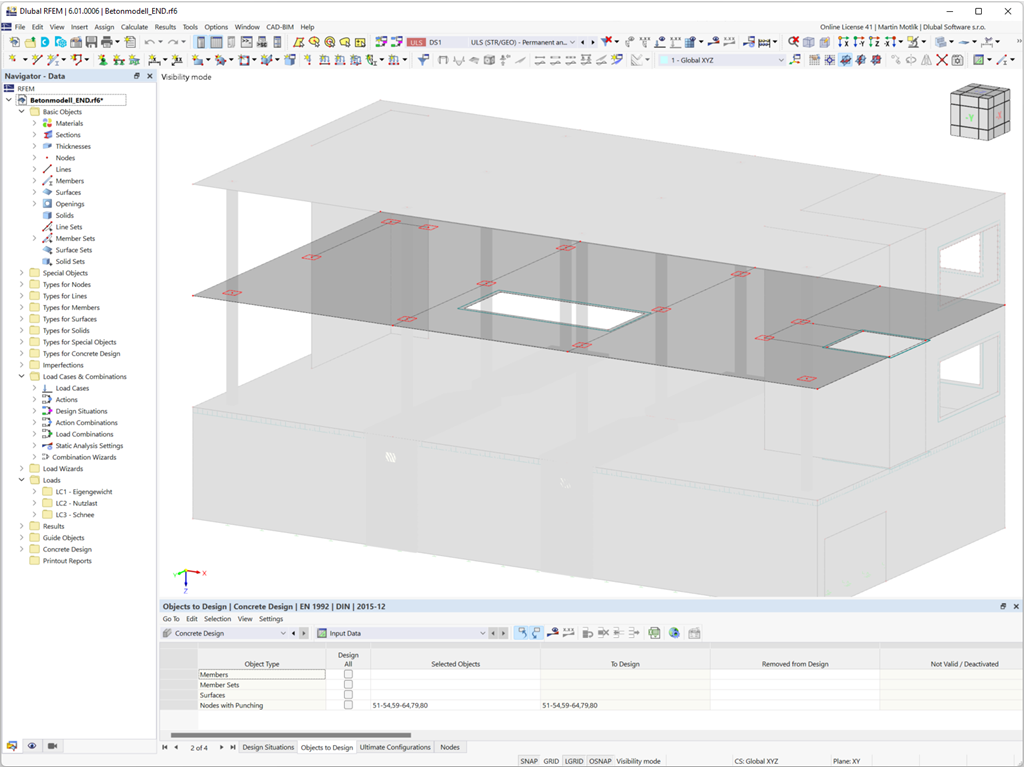Open the Calculate menu

tap(134, 27)
